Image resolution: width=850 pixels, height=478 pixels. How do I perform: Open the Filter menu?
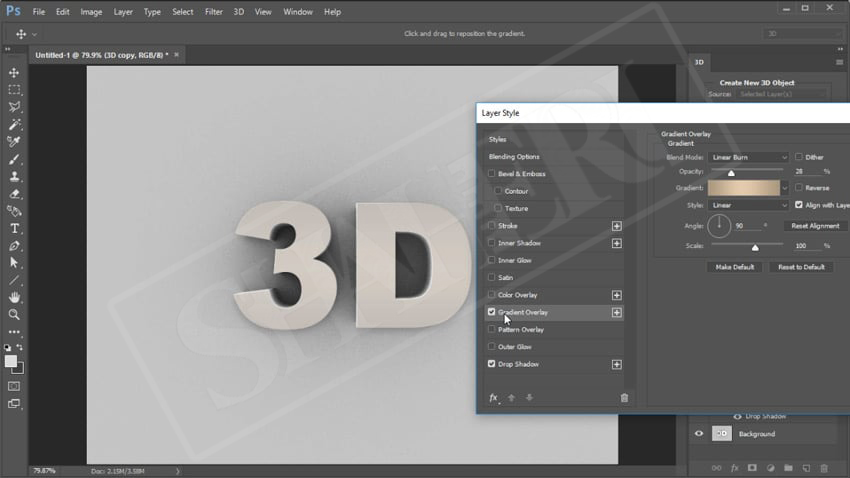click(x=214, y=12)
